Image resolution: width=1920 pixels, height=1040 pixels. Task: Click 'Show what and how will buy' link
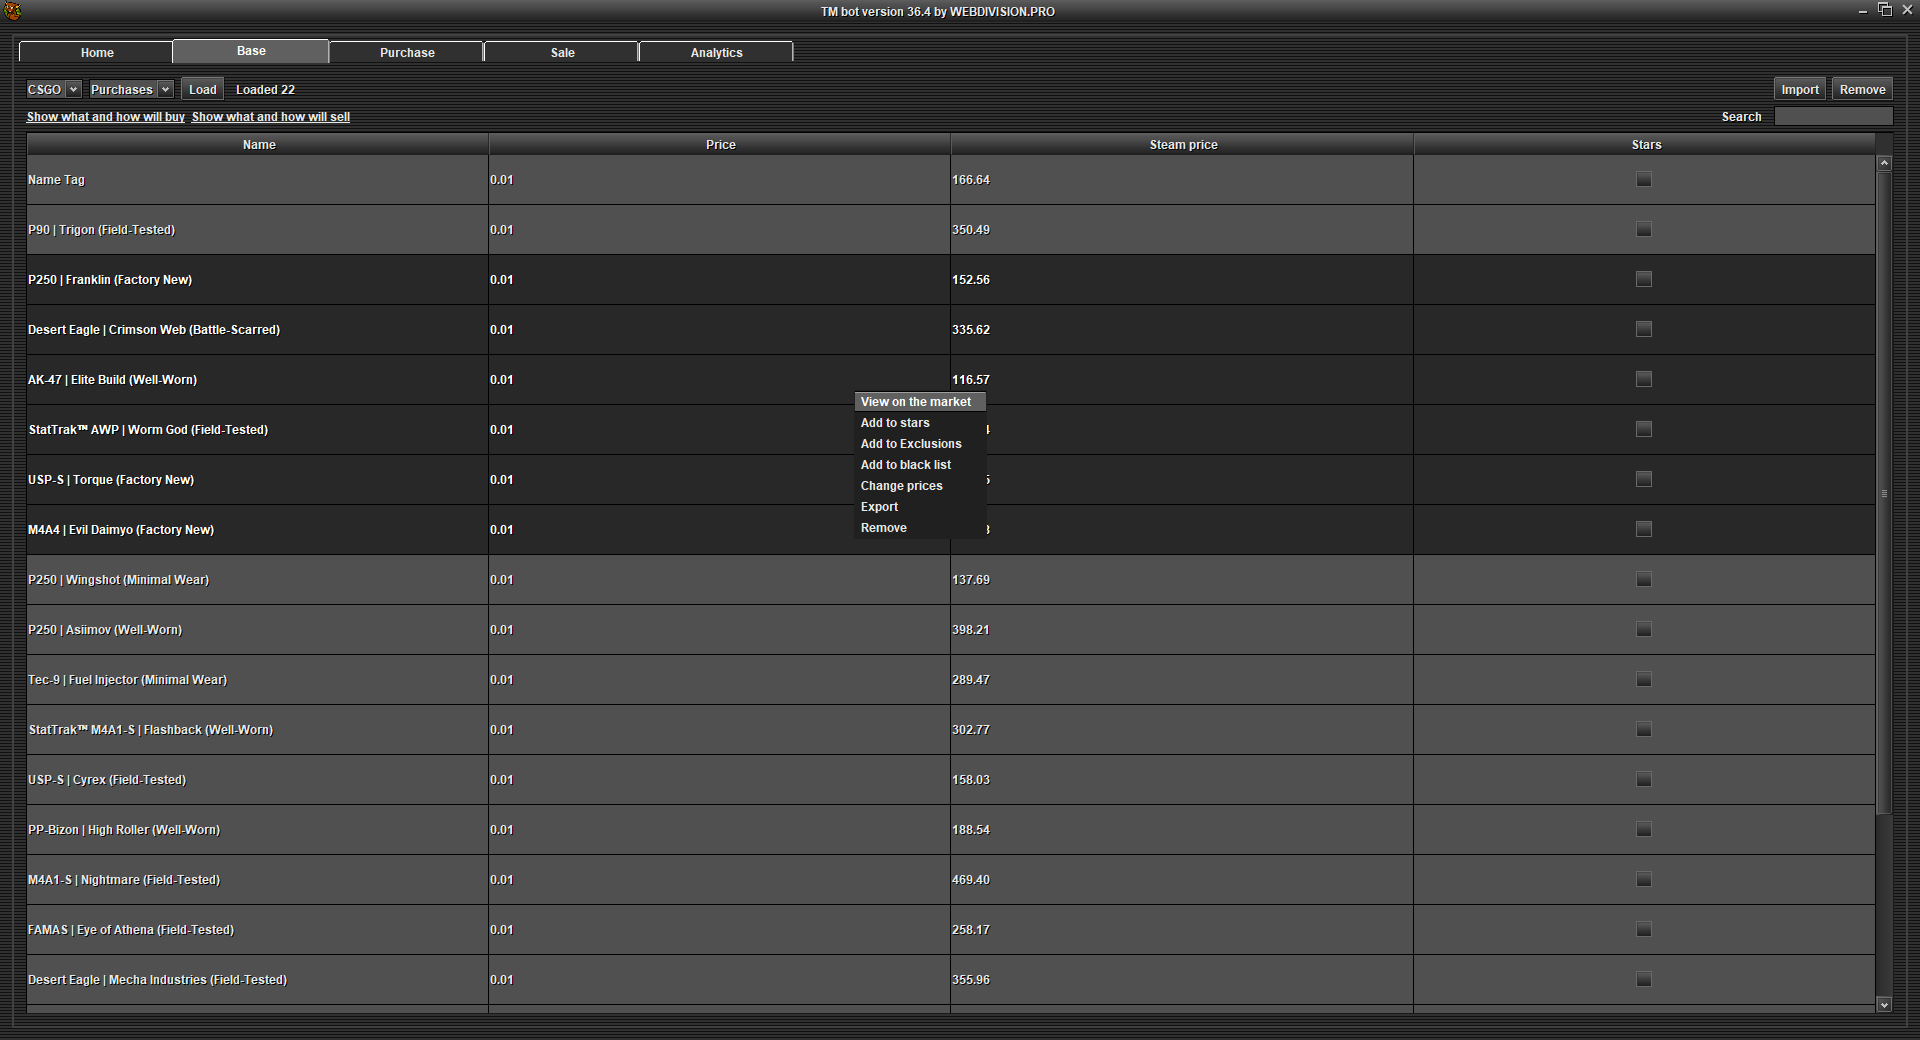105,117
